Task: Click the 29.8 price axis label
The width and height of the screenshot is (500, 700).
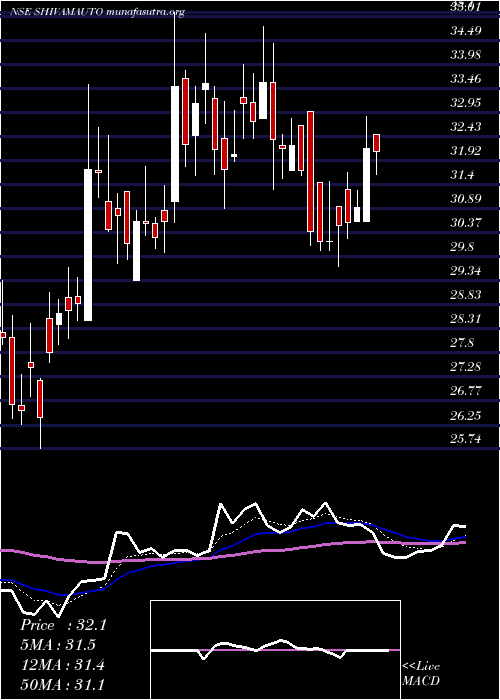Action: (462, 247)
